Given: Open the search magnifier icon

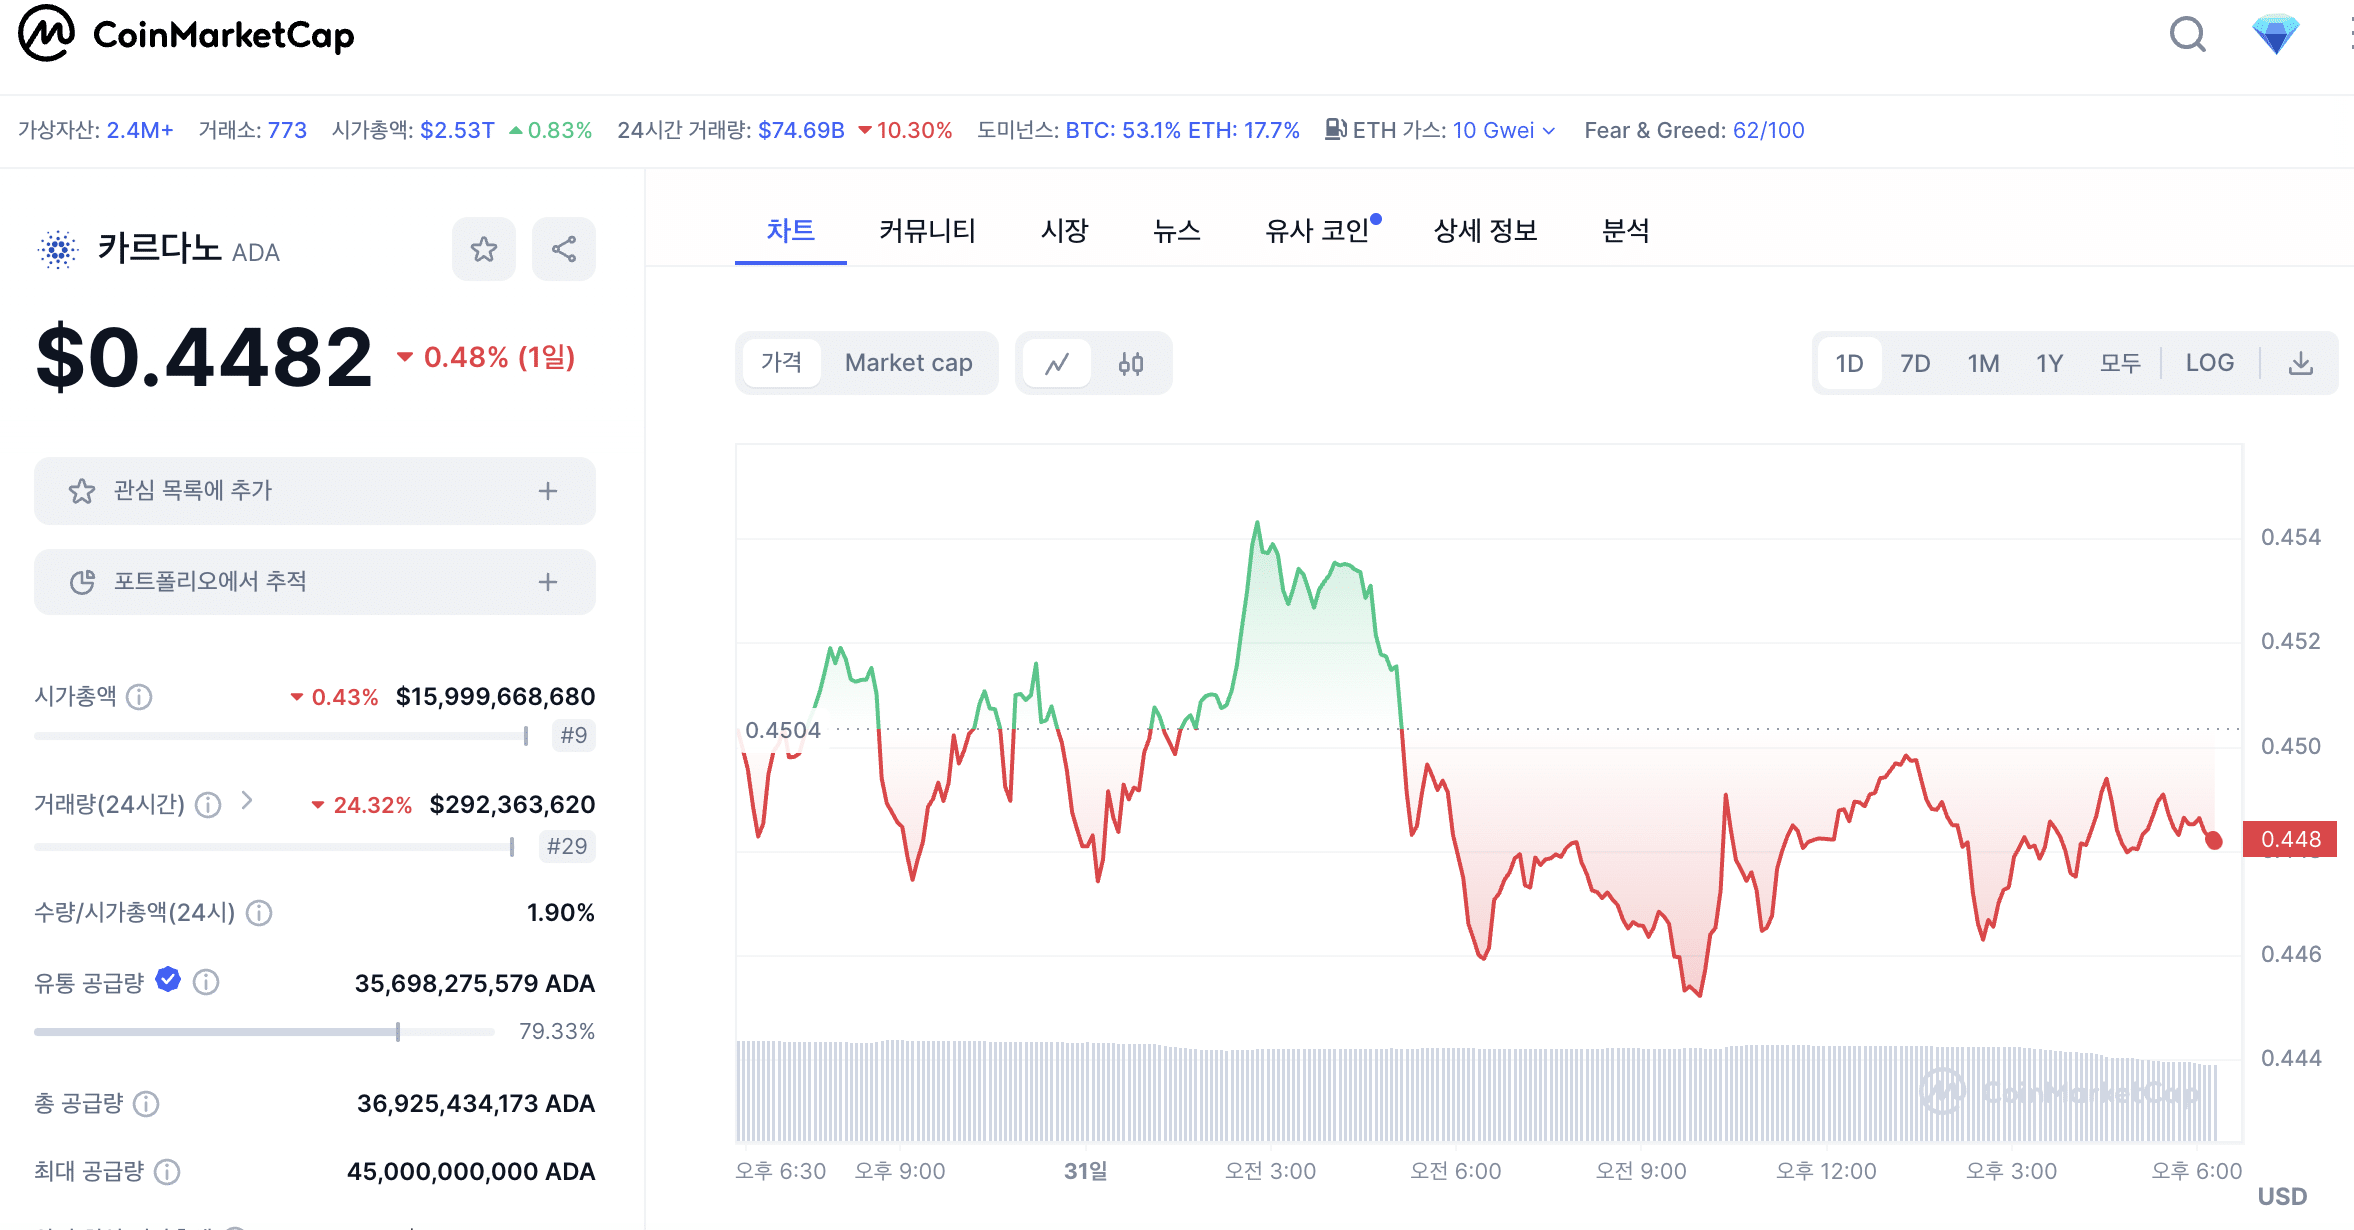Looking at the screenshot, I should coord(2187,34).
